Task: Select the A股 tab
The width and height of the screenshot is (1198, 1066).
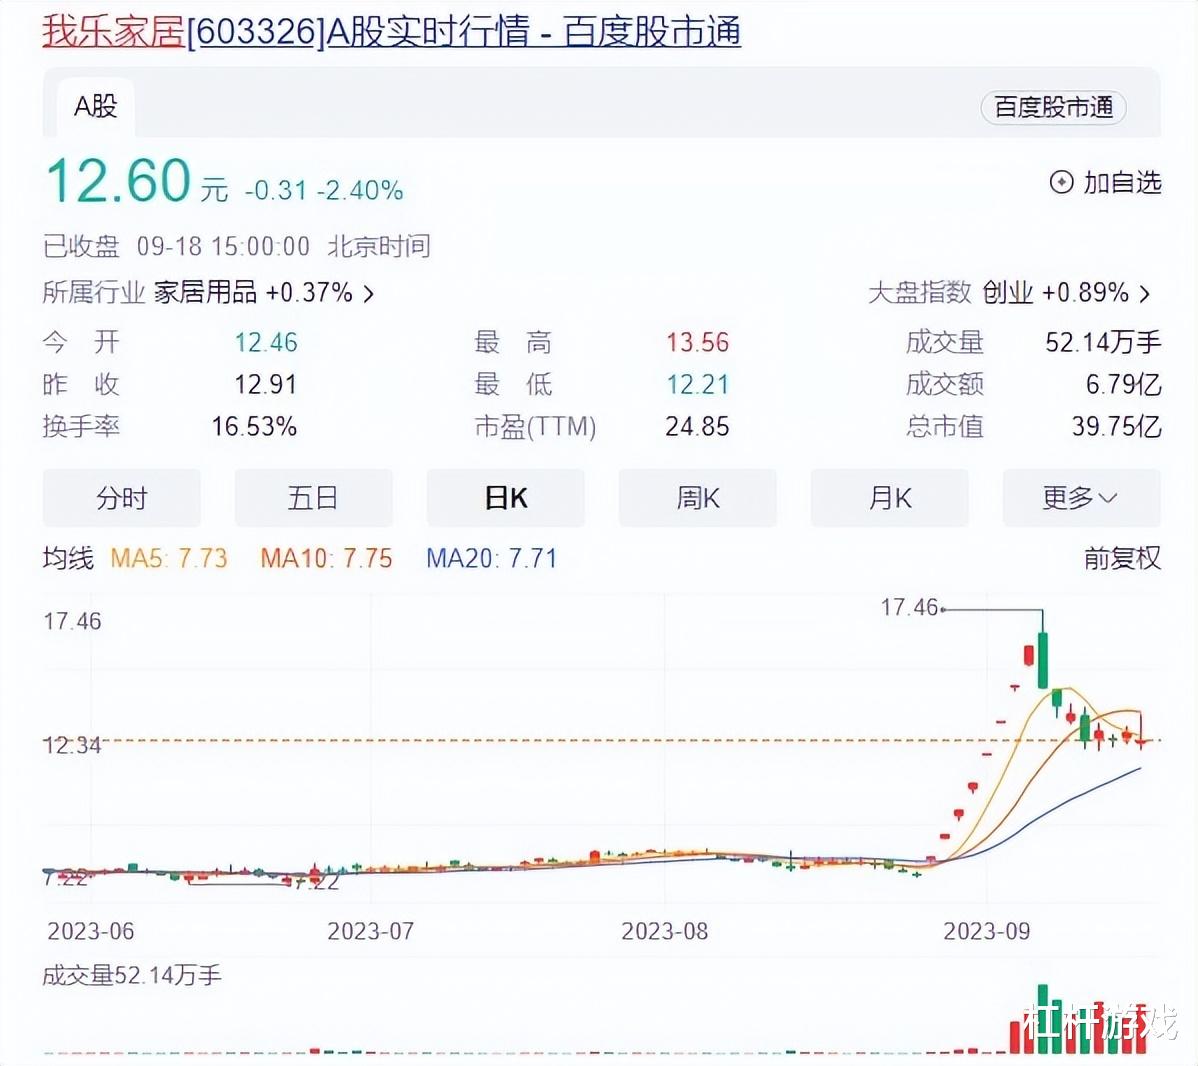Action: [96, 107]
